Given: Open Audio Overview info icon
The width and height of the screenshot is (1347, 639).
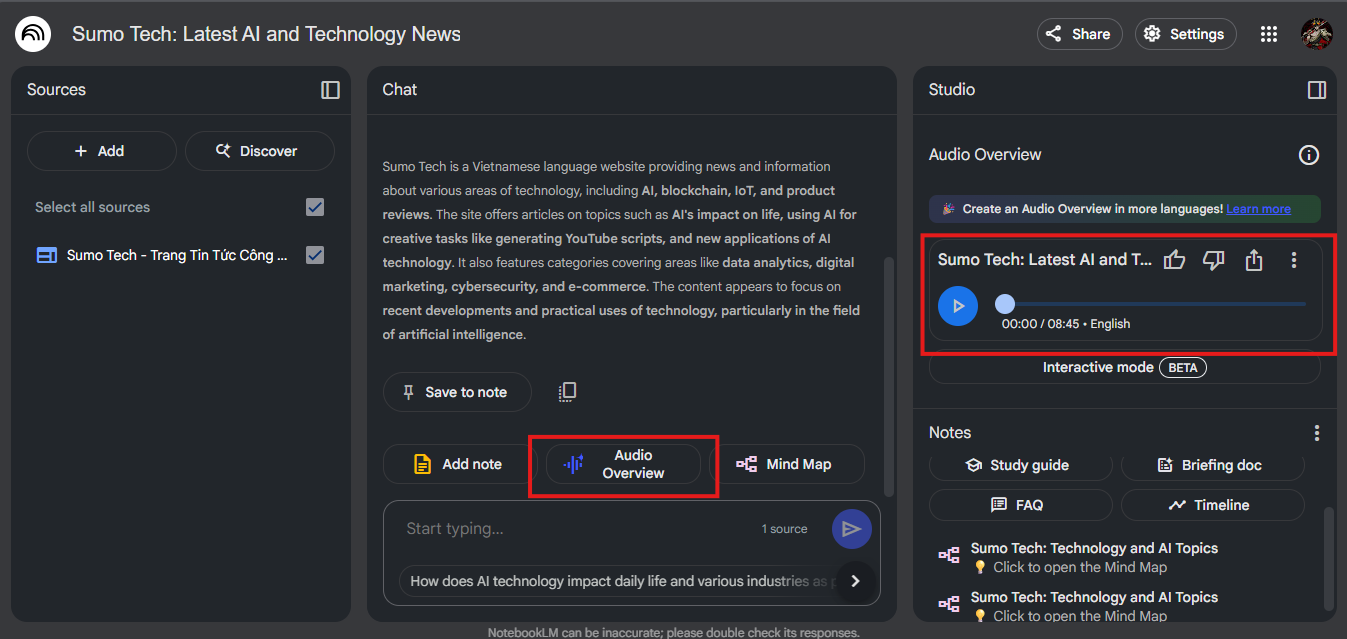Looking at the screenshot, I should tap(1309, 155).
